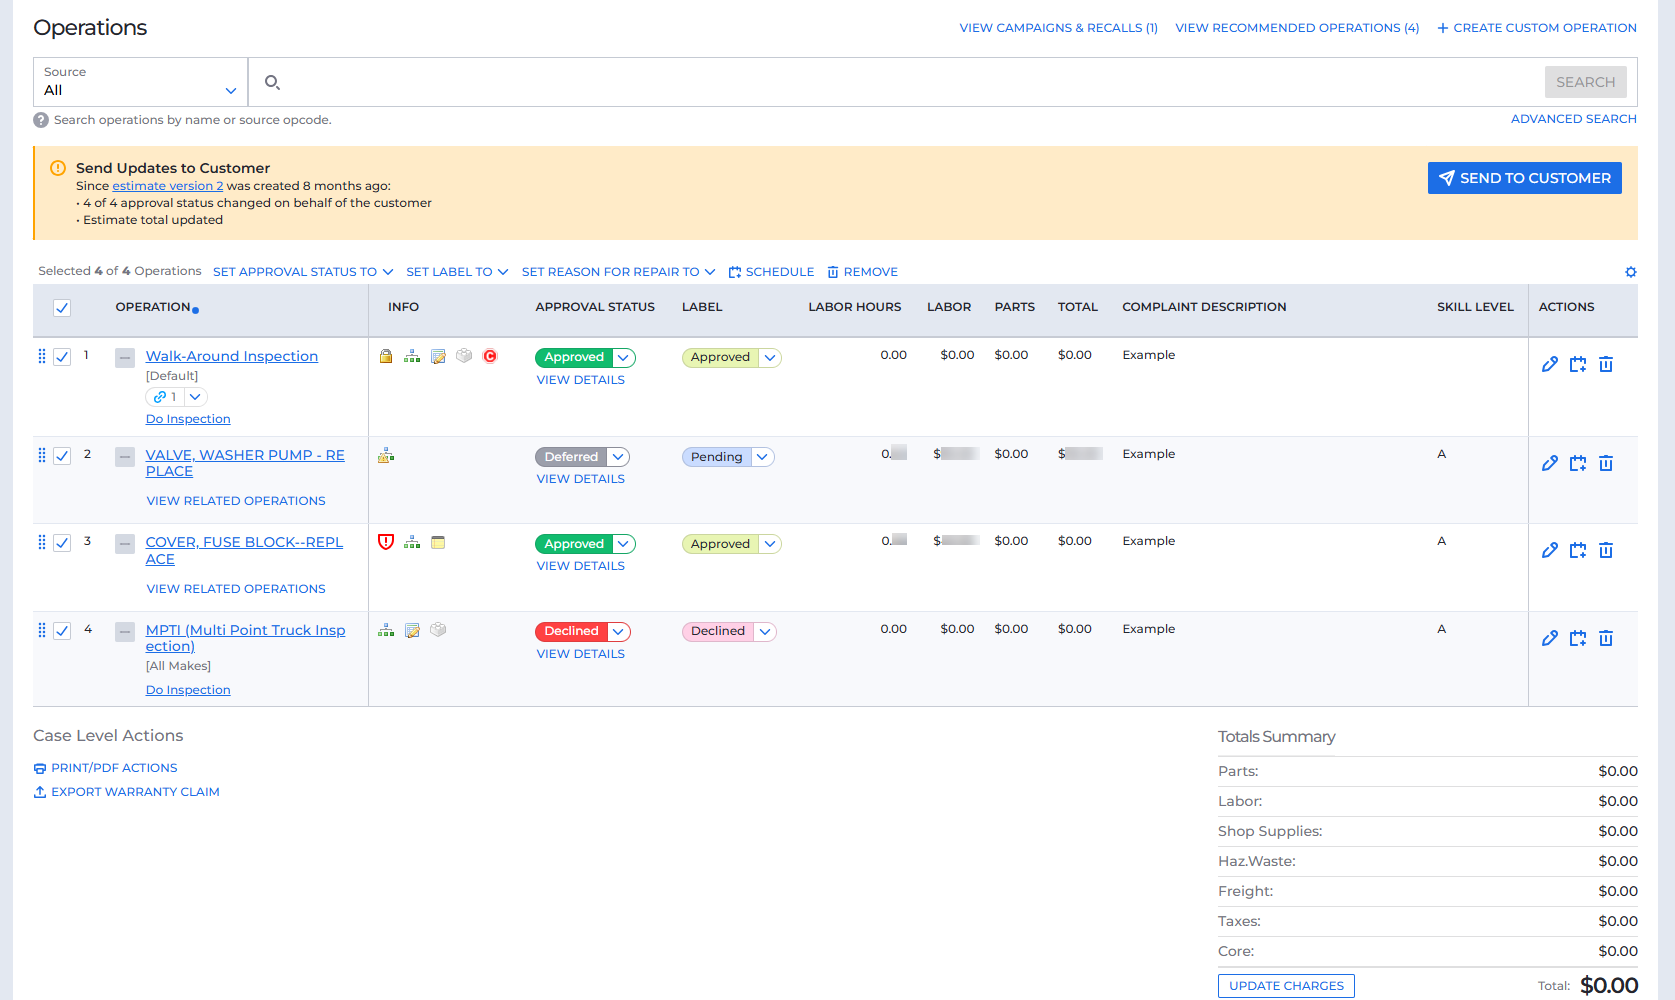Uncheck the checkbox for operation 4
1675x1000 pixels.
coord(62,631)
